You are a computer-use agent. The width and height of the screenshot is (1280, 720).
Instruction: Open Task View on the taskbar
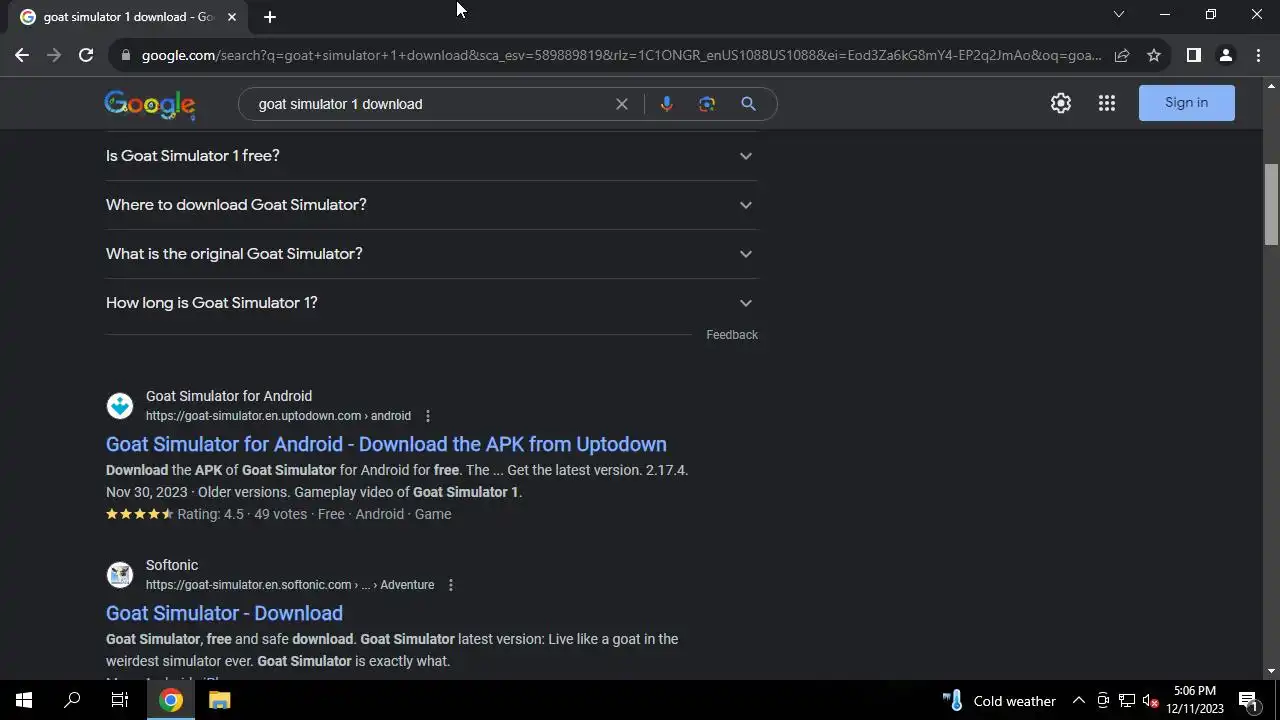point(120,700)
